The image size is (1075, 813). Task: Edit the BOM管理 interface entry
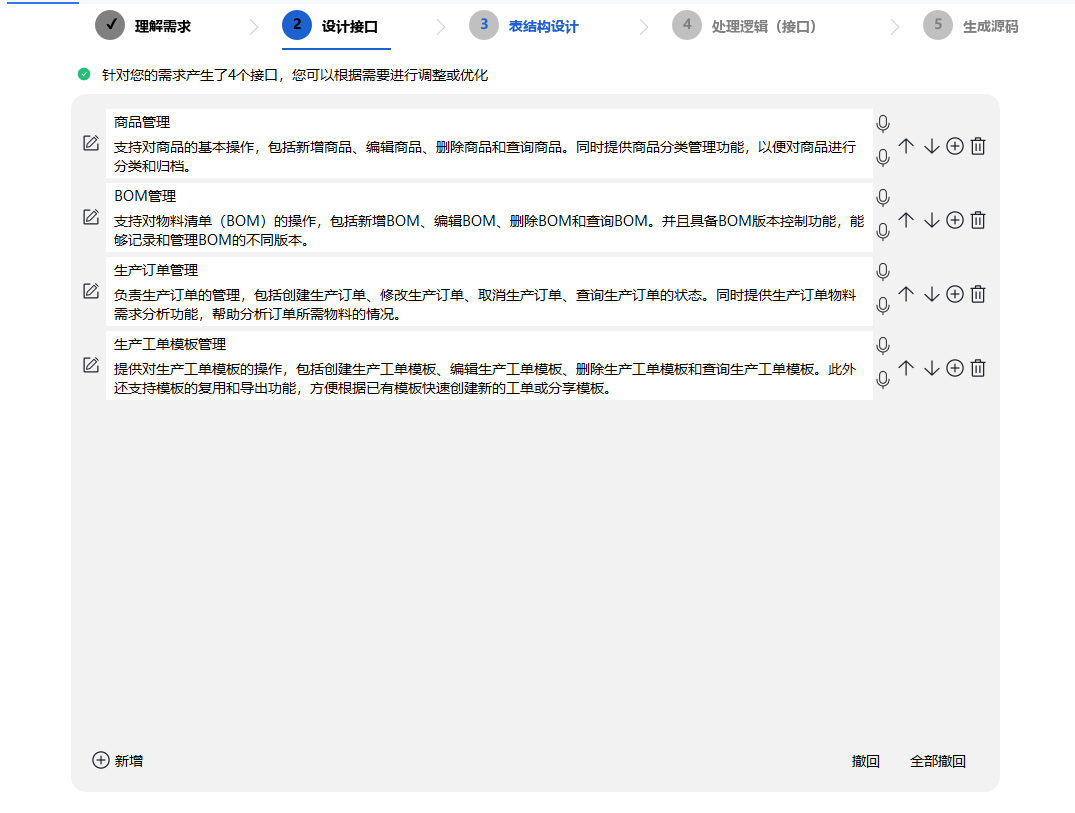coord(91,217)
